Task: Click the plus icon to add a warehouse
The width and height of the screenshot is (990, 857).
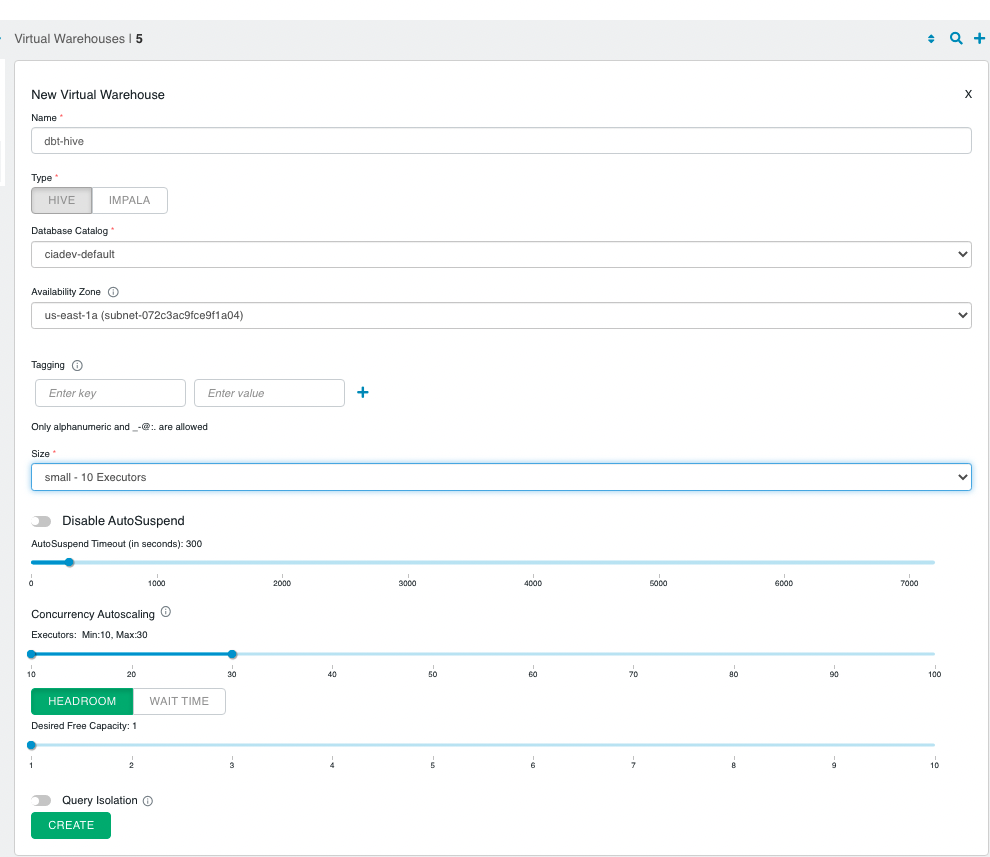Action: (x=978, y=38)
